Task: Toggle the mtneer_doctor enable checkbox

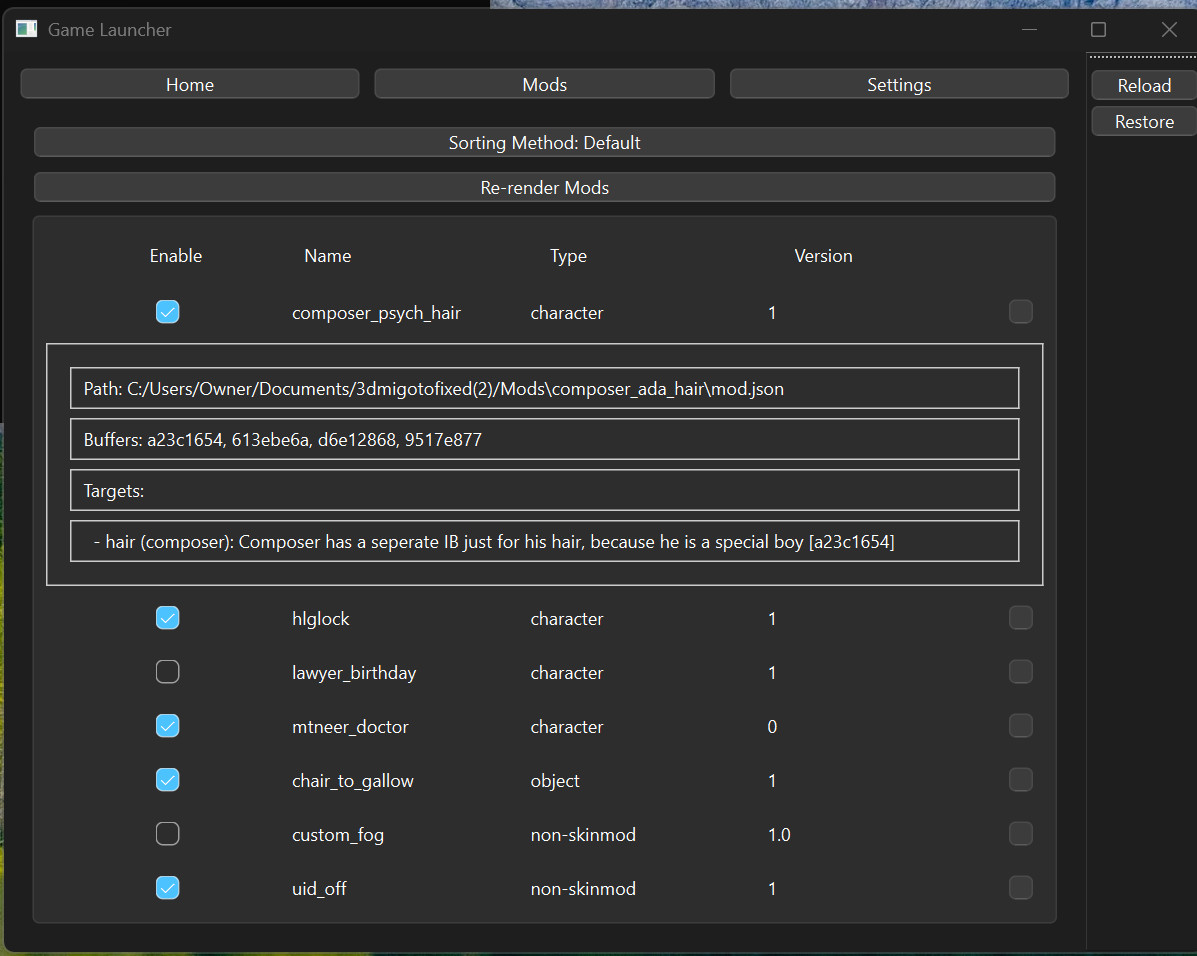Action: (168, 725)
